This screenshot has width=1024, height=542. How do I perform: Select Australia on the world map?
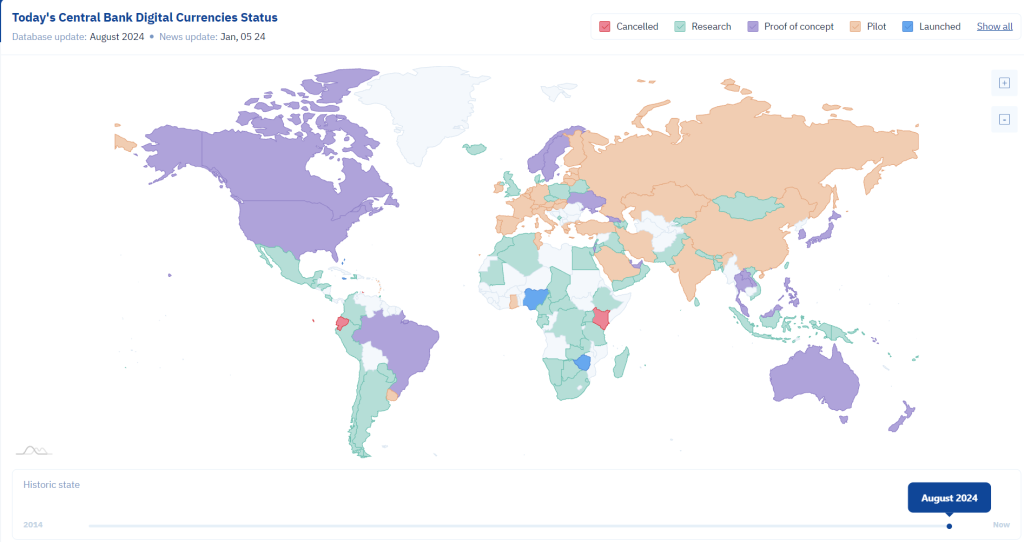point(816,379)
